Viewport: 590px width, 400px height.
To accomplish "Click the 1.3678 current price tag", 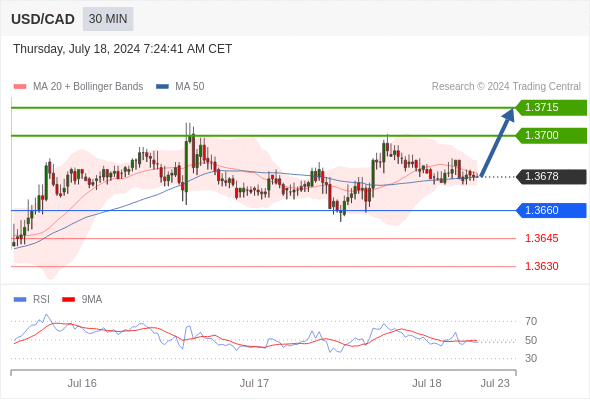I will point(551,176).
